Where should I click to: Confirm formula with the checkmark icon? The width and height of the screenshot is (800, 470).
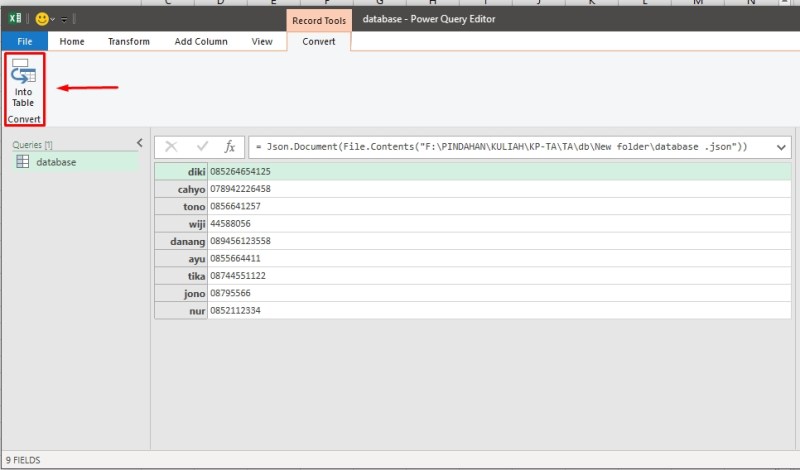tap(202, 147)
